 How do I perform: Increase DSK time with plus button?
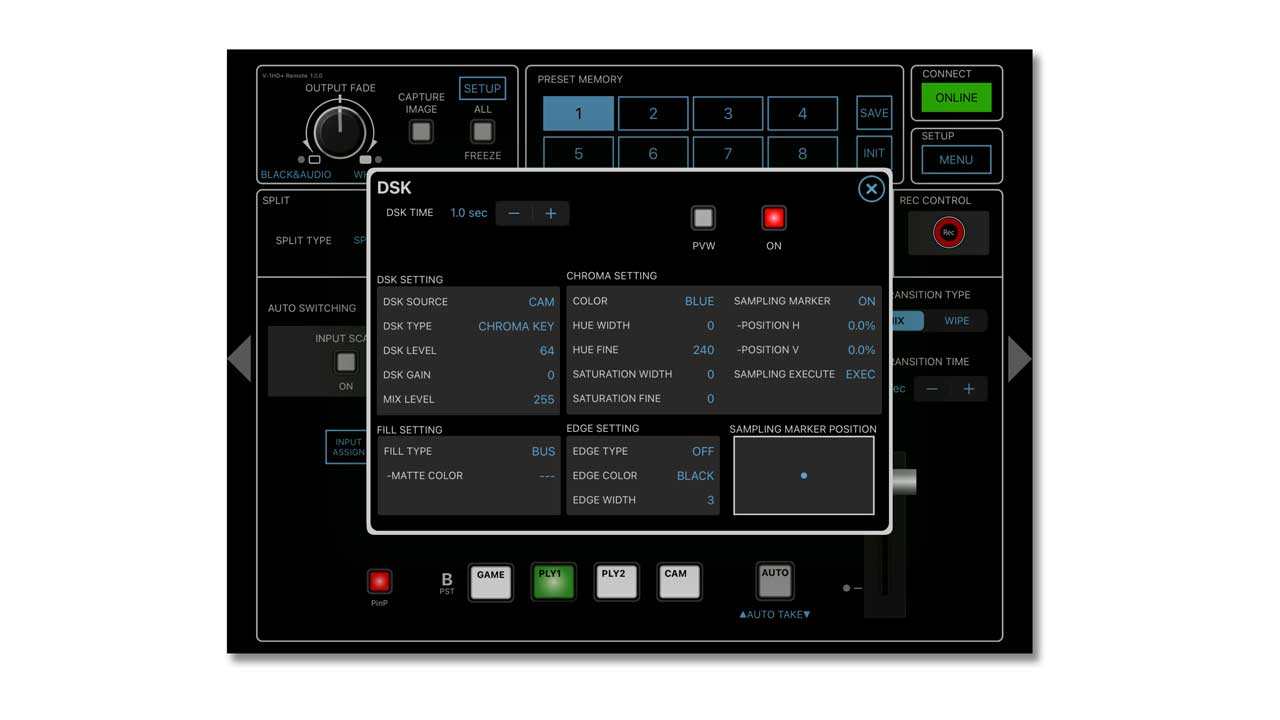click(x=551, y=214)
